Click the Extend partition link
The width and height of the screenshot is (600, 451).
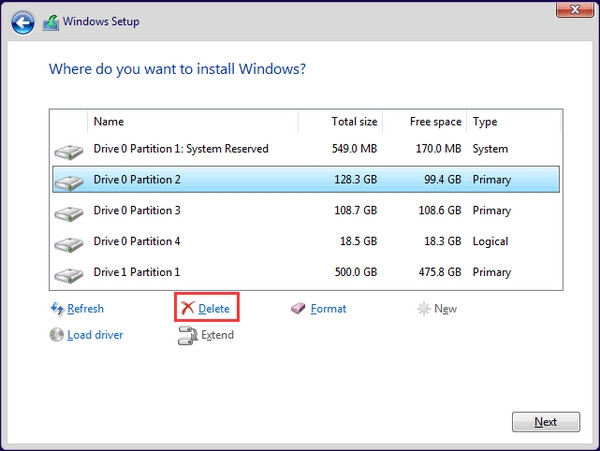pos(217,335)
